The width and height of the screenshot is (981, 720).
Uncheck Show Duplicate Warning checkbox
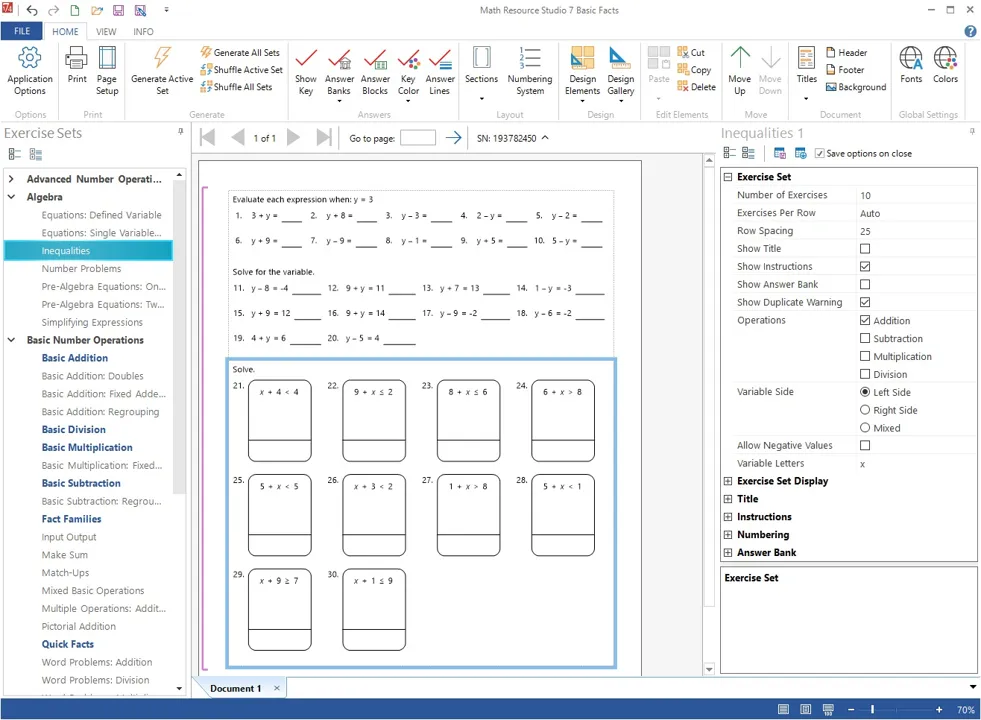coord(865,302)
